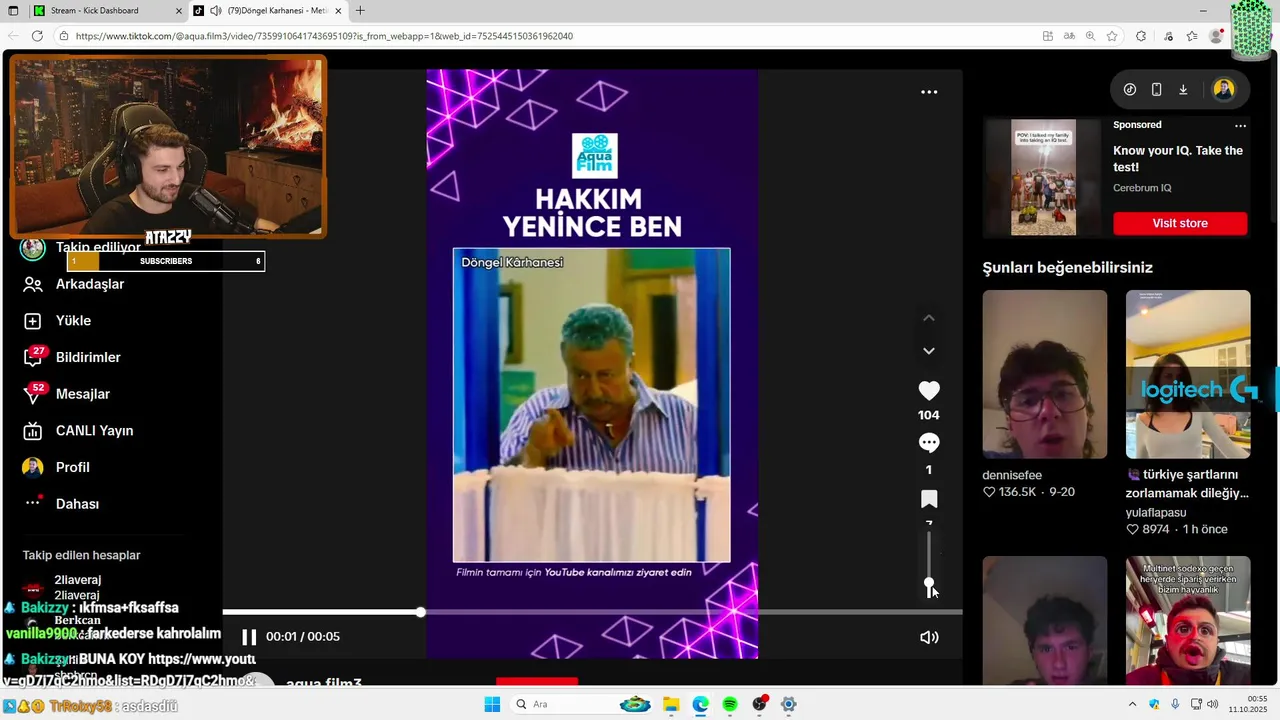Open the red-faced recommended video thumbnail
The image size is (1280, 720).
(x=1188, y=620)
